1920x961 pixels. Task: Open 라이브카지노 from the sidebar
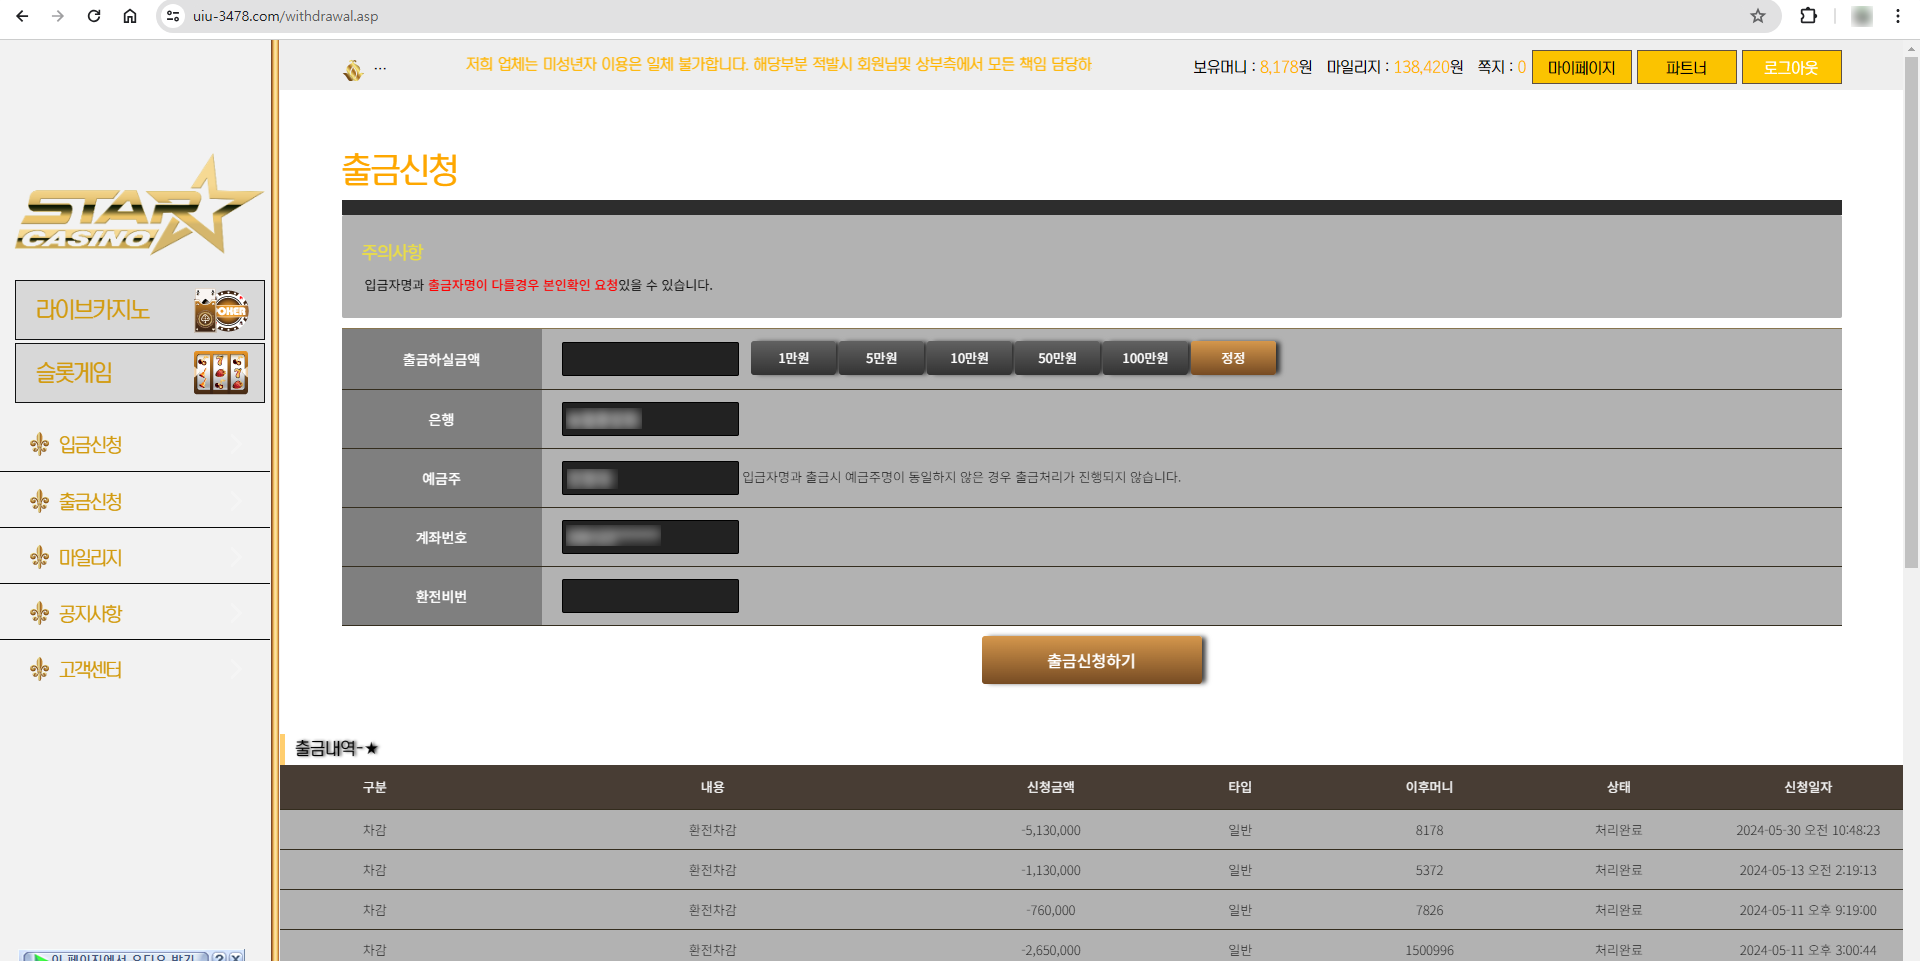click(140, 310)
